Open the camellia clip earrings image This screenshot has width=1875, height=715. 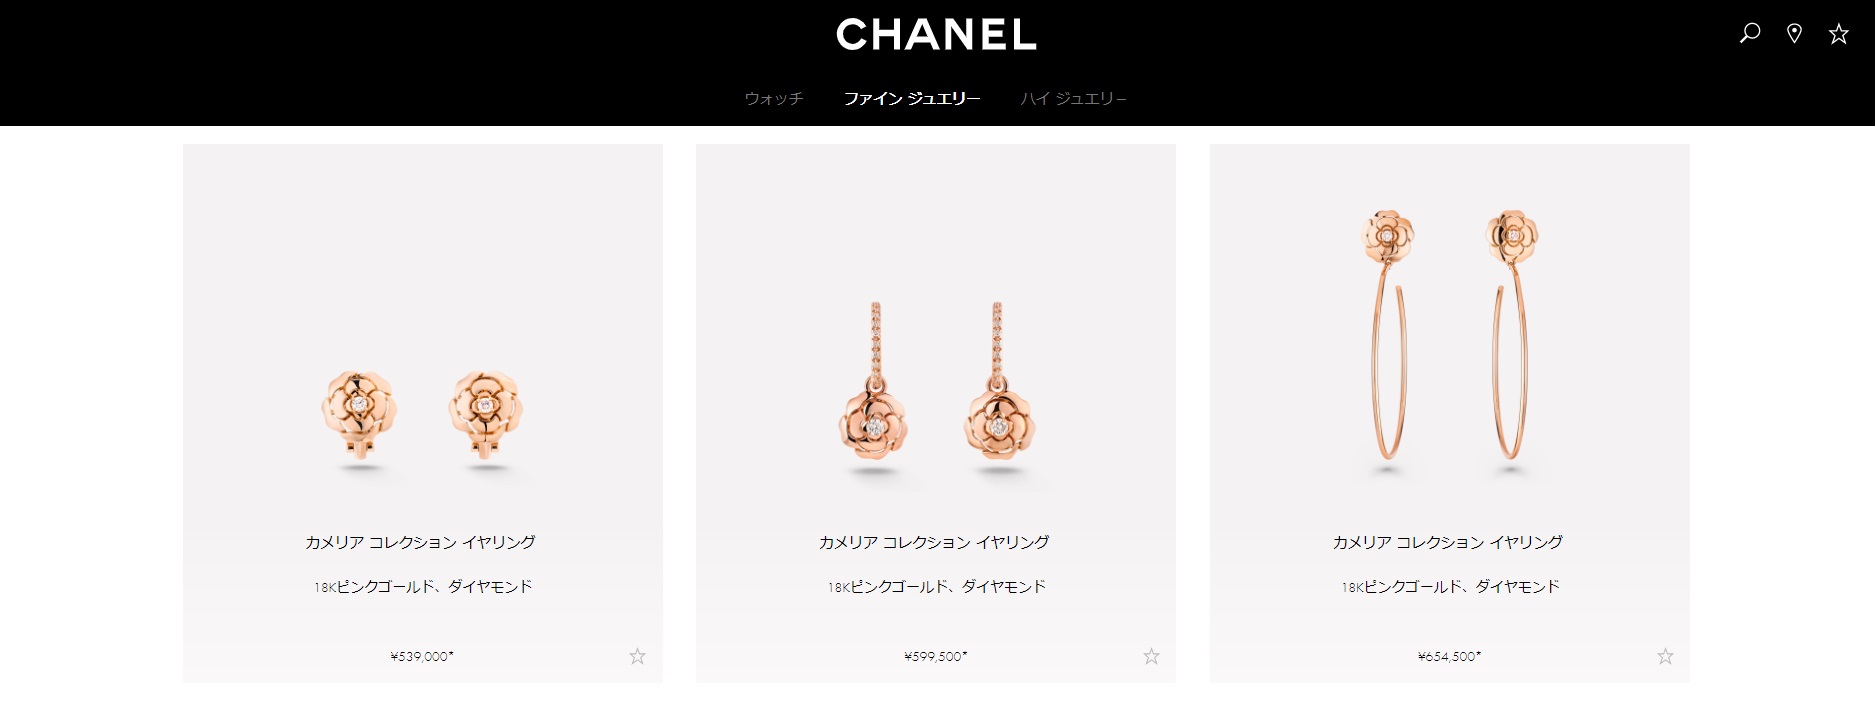pyautogui.click(x=422, y=418)
